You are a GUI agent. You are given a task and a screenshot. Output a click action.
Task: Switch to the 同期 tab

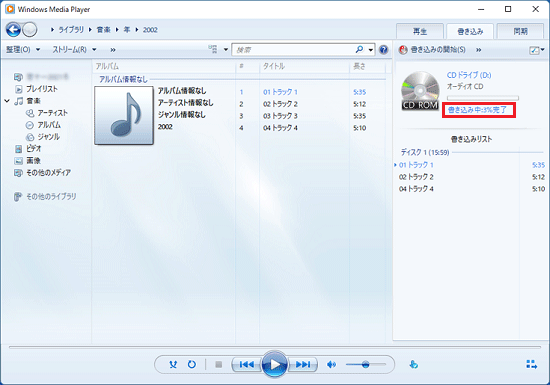(521, 32)
